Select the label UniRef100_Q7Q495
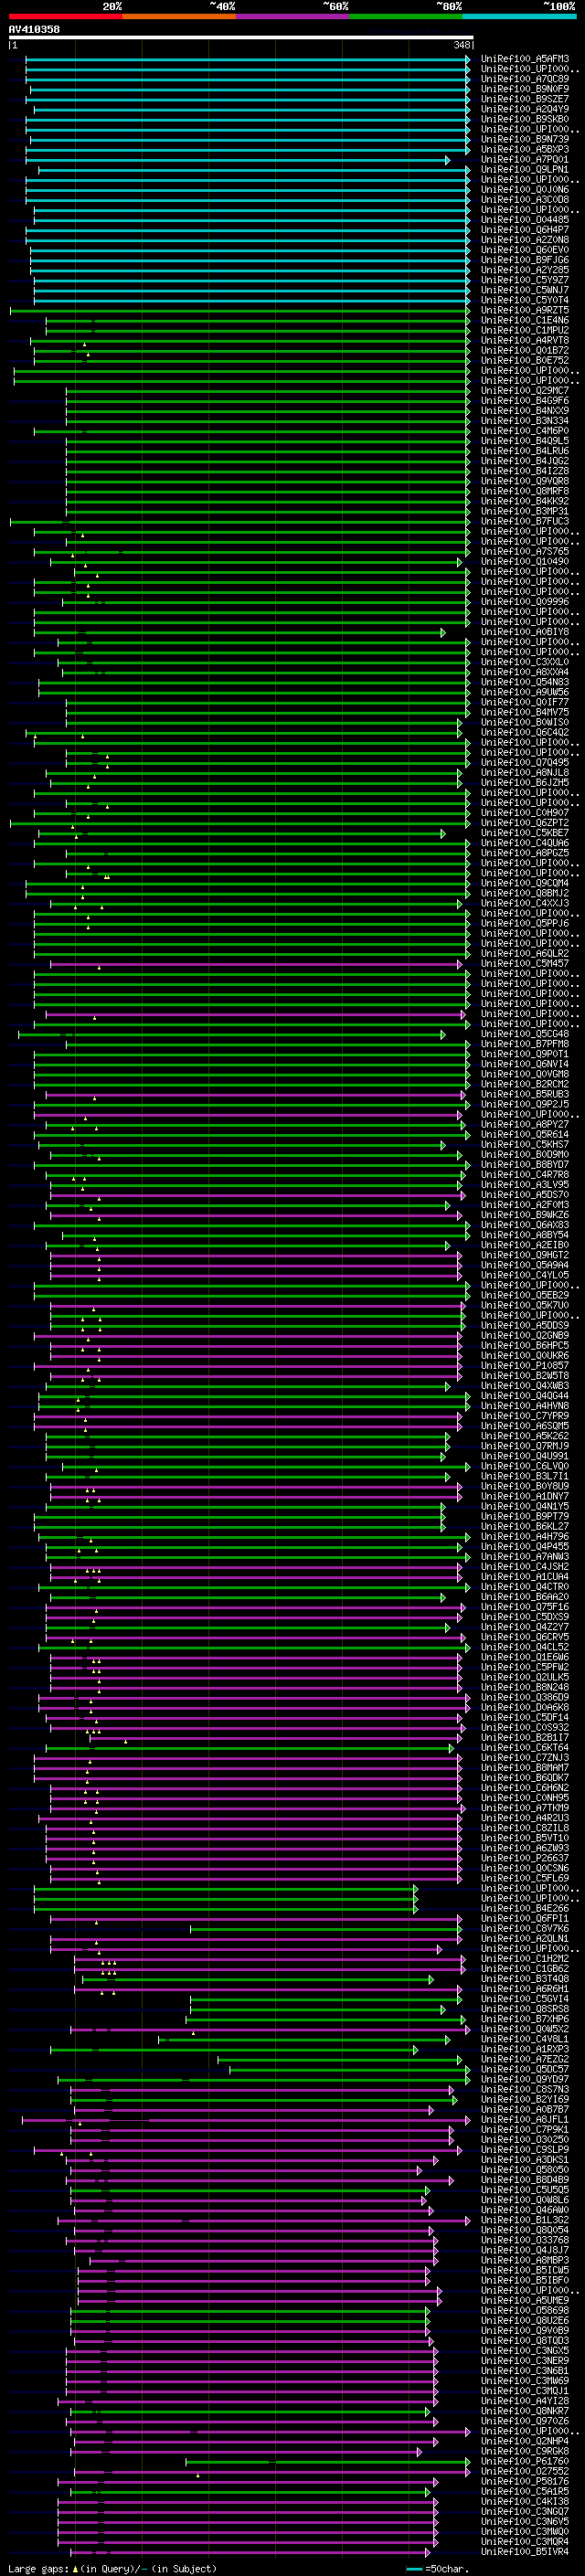Viewport: 585px width, 2576px height. tap(525, 763)
